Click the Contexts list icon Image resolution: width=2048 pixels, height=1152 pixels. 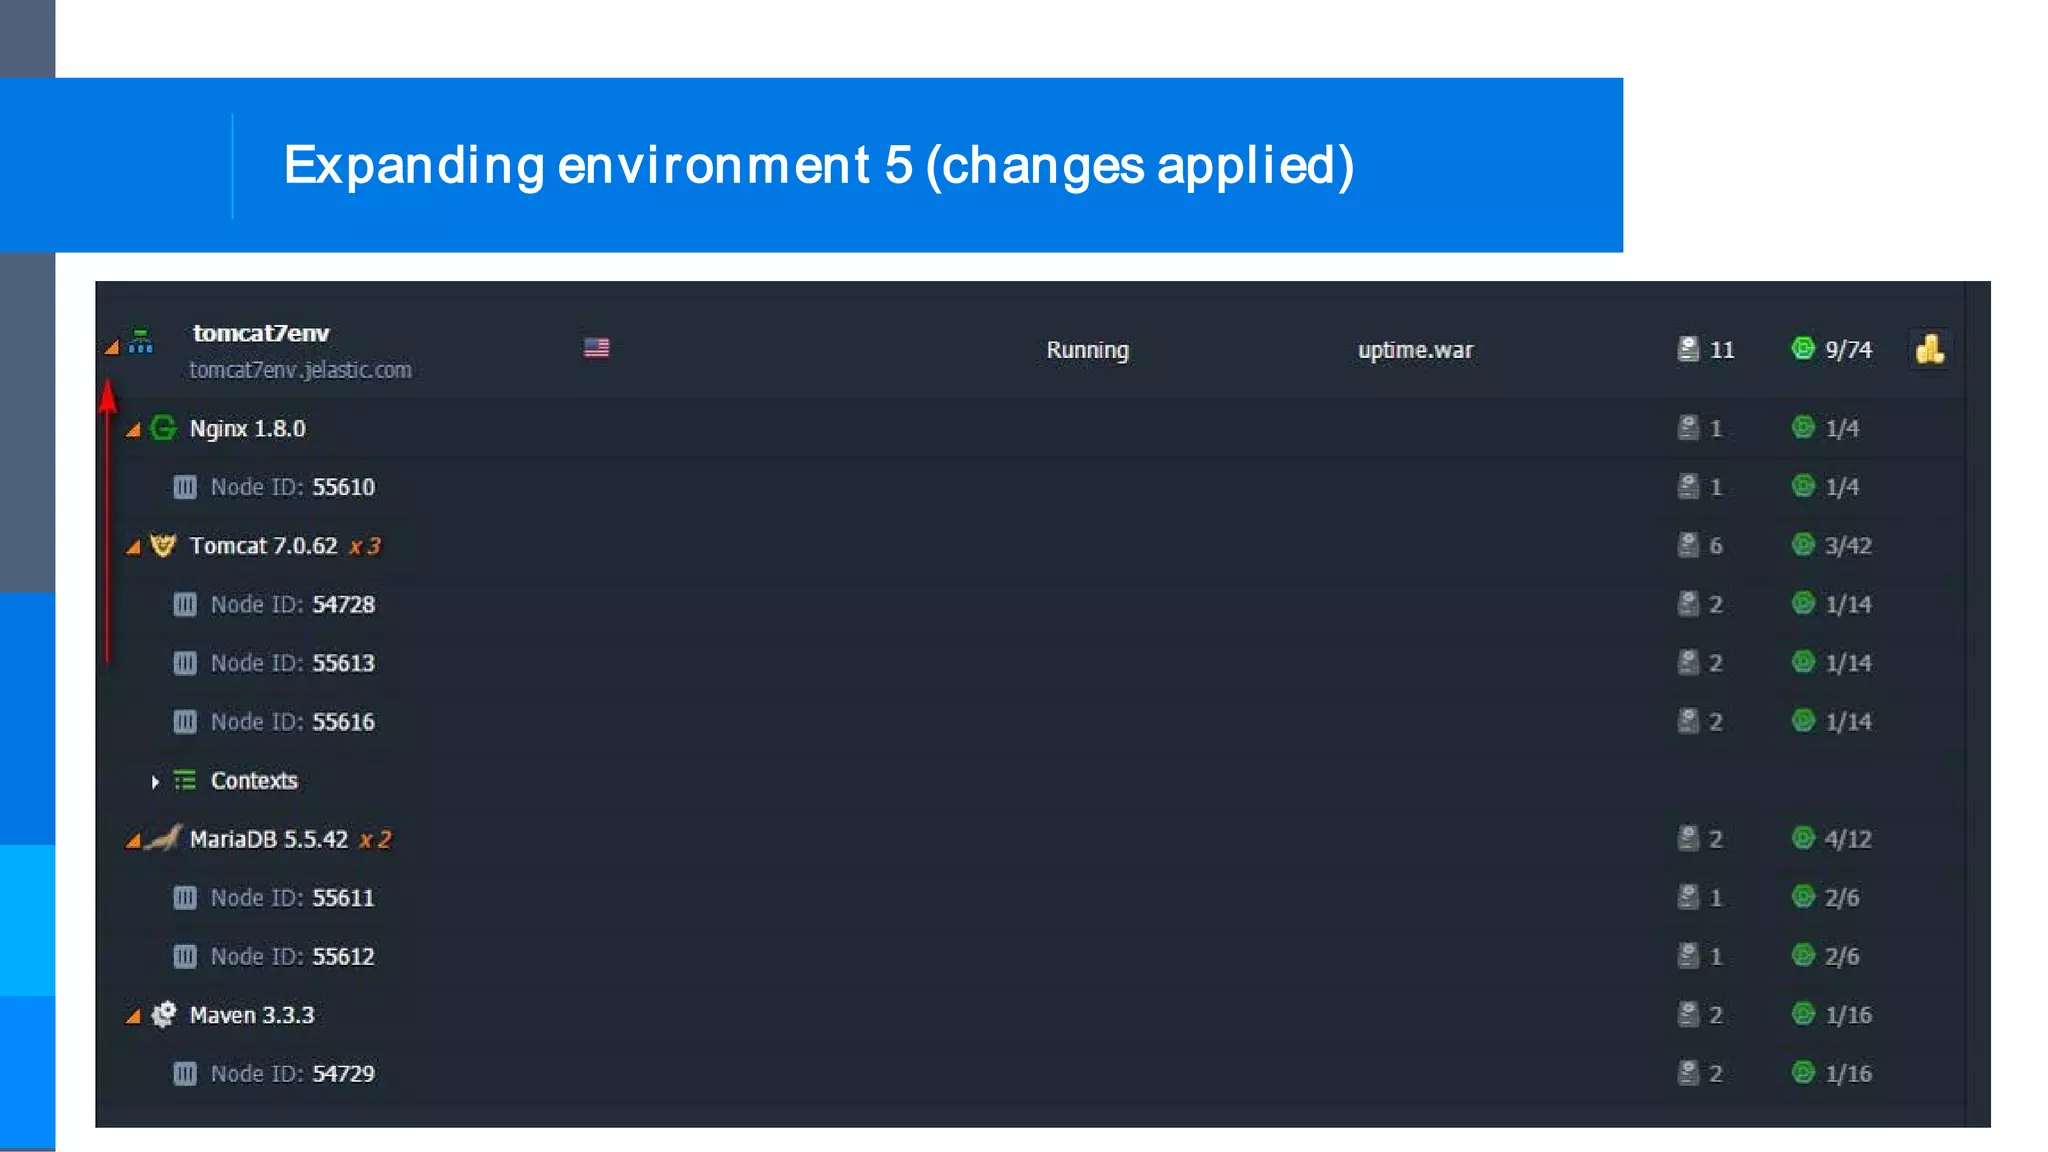pyautogui.click(x=185, y=780)
